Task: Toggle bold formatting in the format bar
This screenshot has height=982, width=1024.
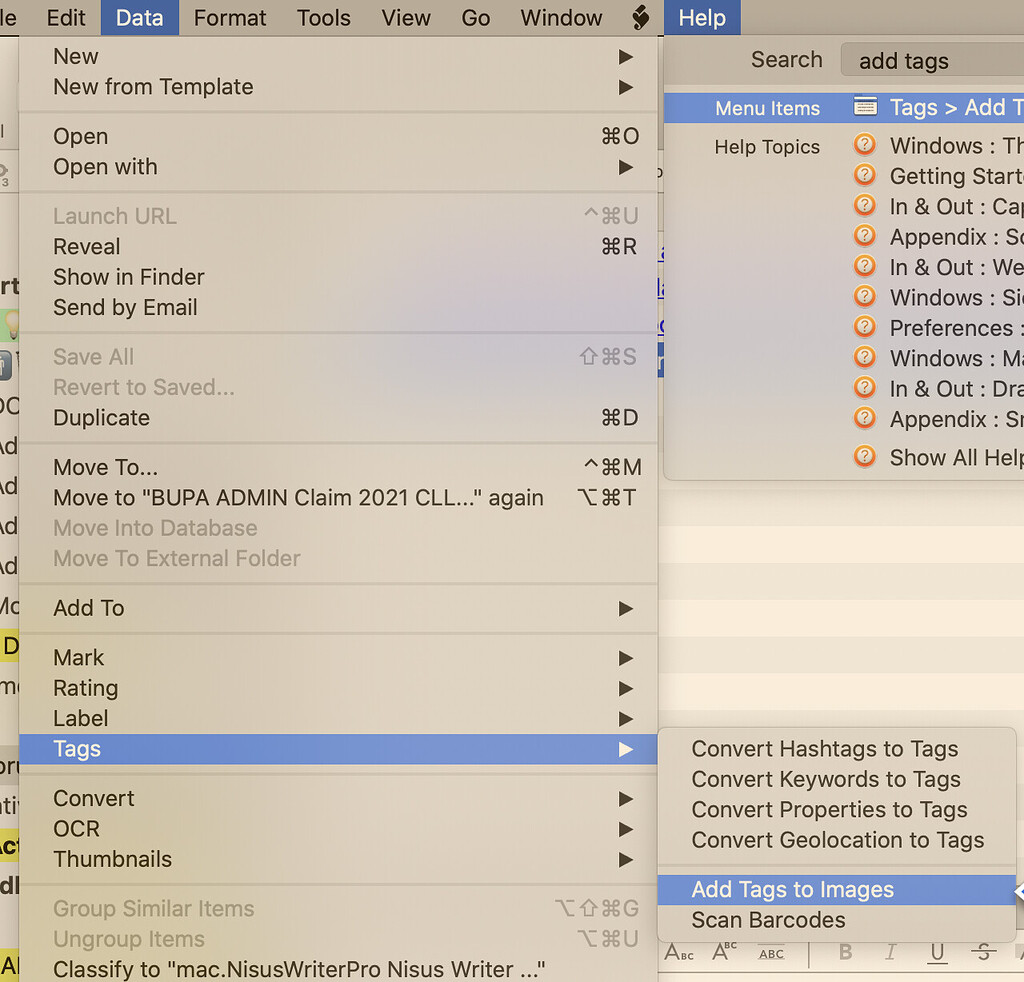Action: pyautogui.click(x=845, y=954)
